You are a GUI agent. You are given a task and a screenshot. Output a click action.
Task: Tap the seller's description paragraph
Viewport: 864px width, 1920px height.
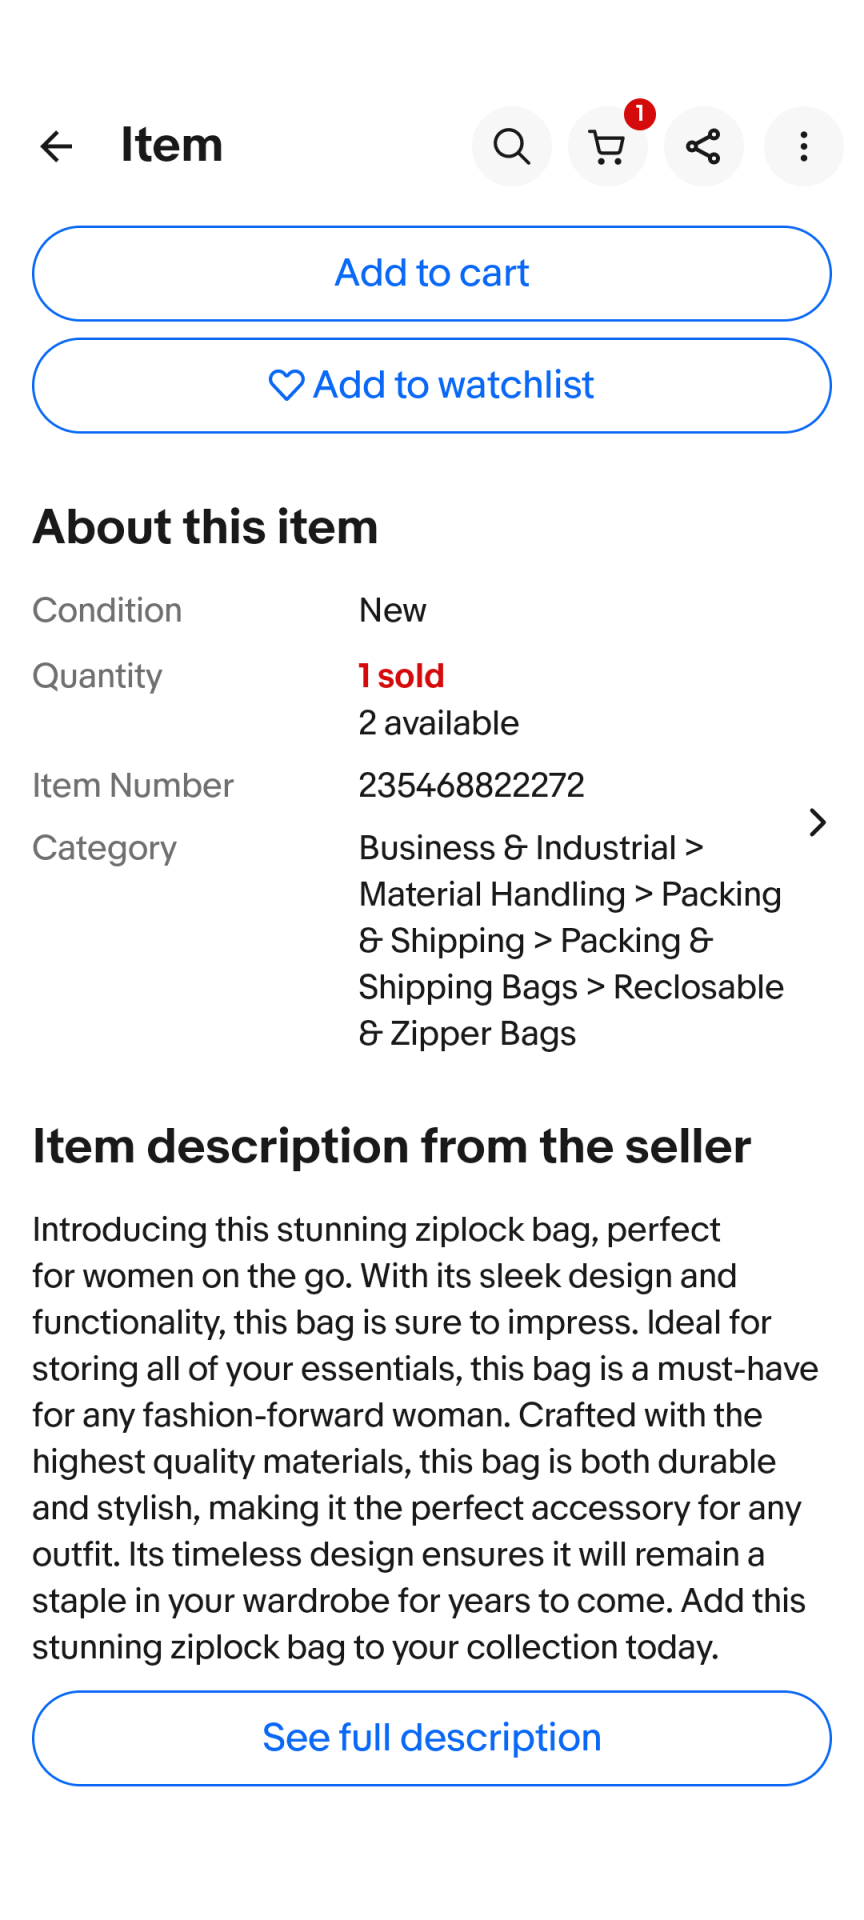coord(425,1438)
